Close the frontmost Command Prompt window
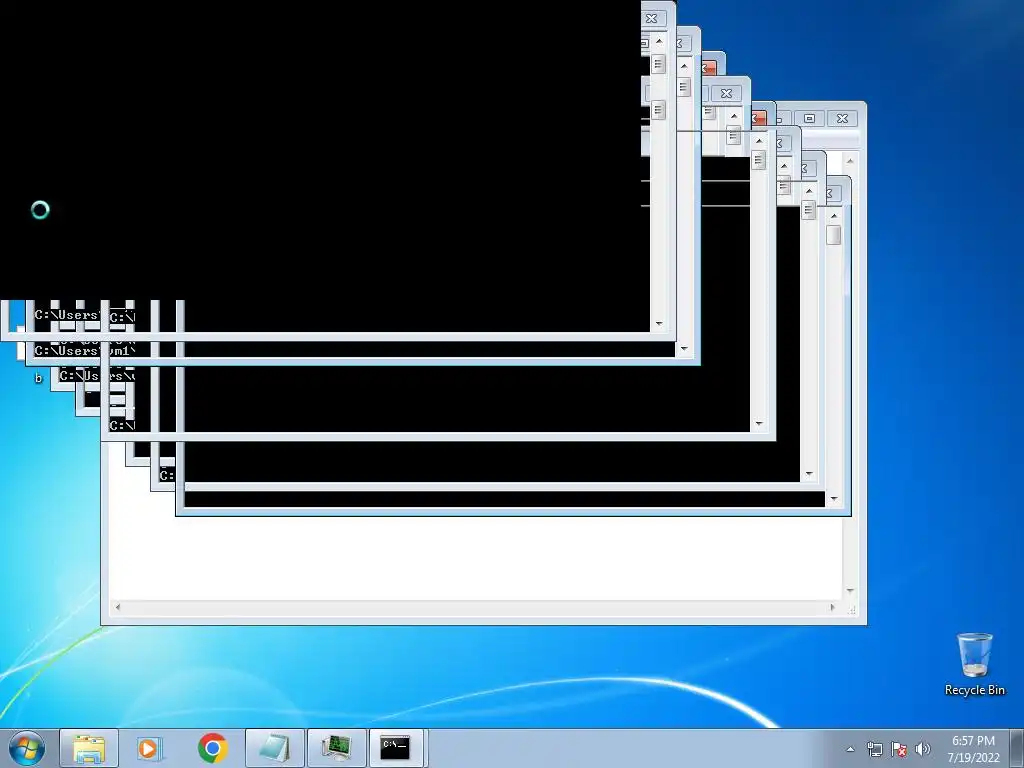 pyautogui.click(x=651, y=18)
